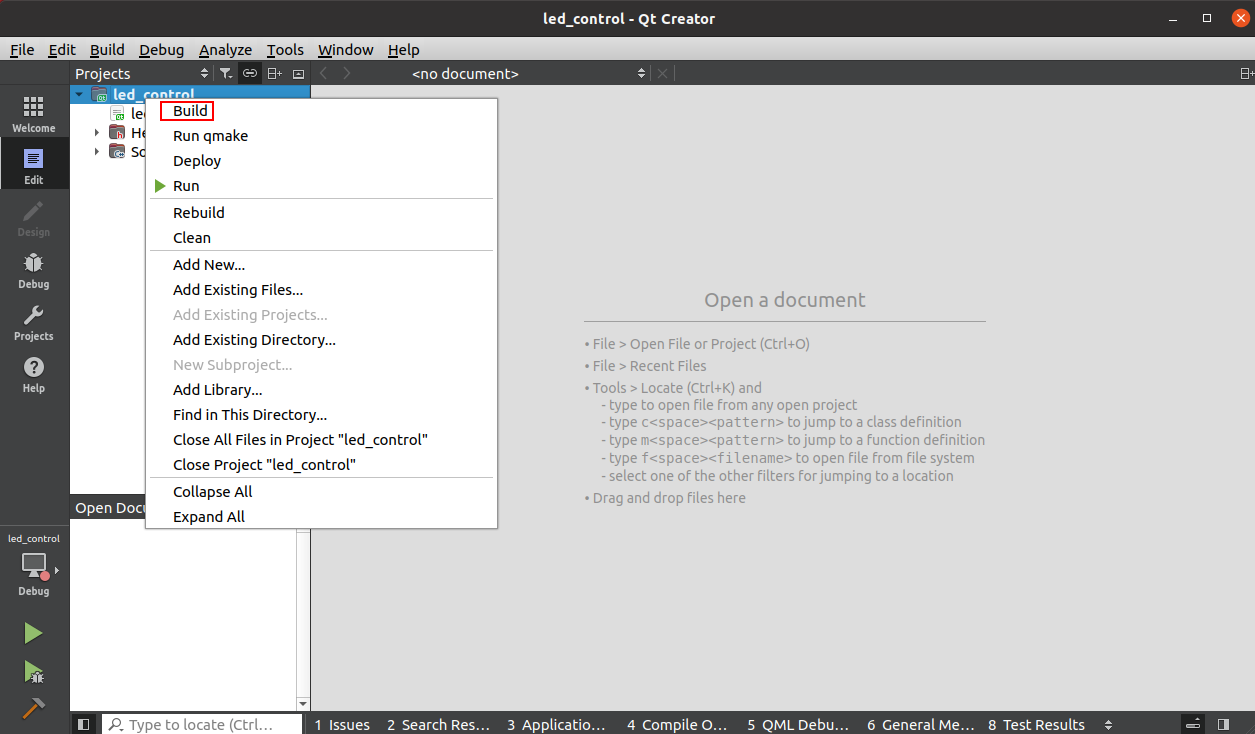The image size is (1255, 734).
Task: Switch to Debug mode in sidebar
Action: coord(34,268)
